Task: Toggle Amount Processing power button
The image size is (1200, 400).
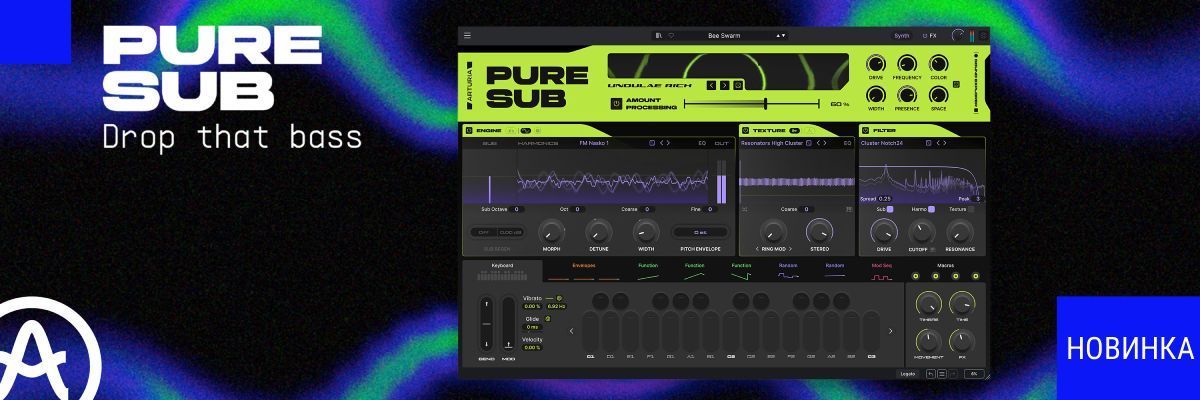Action: pos(616,103)
